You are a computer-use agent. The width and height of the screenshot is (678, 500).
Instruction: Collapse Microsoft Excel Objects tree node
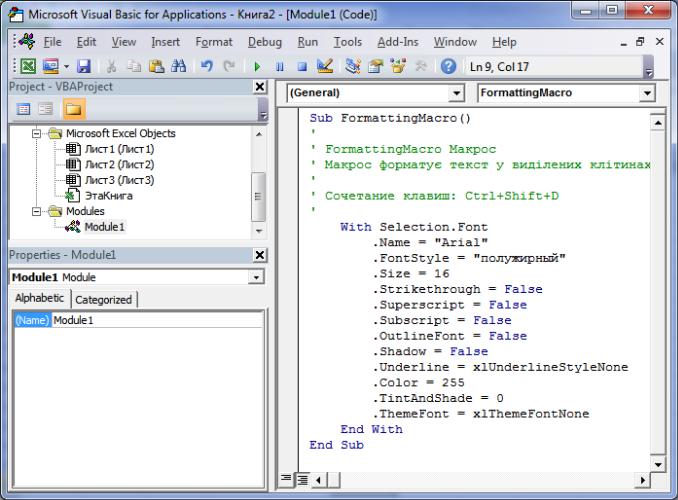(37, 134)
